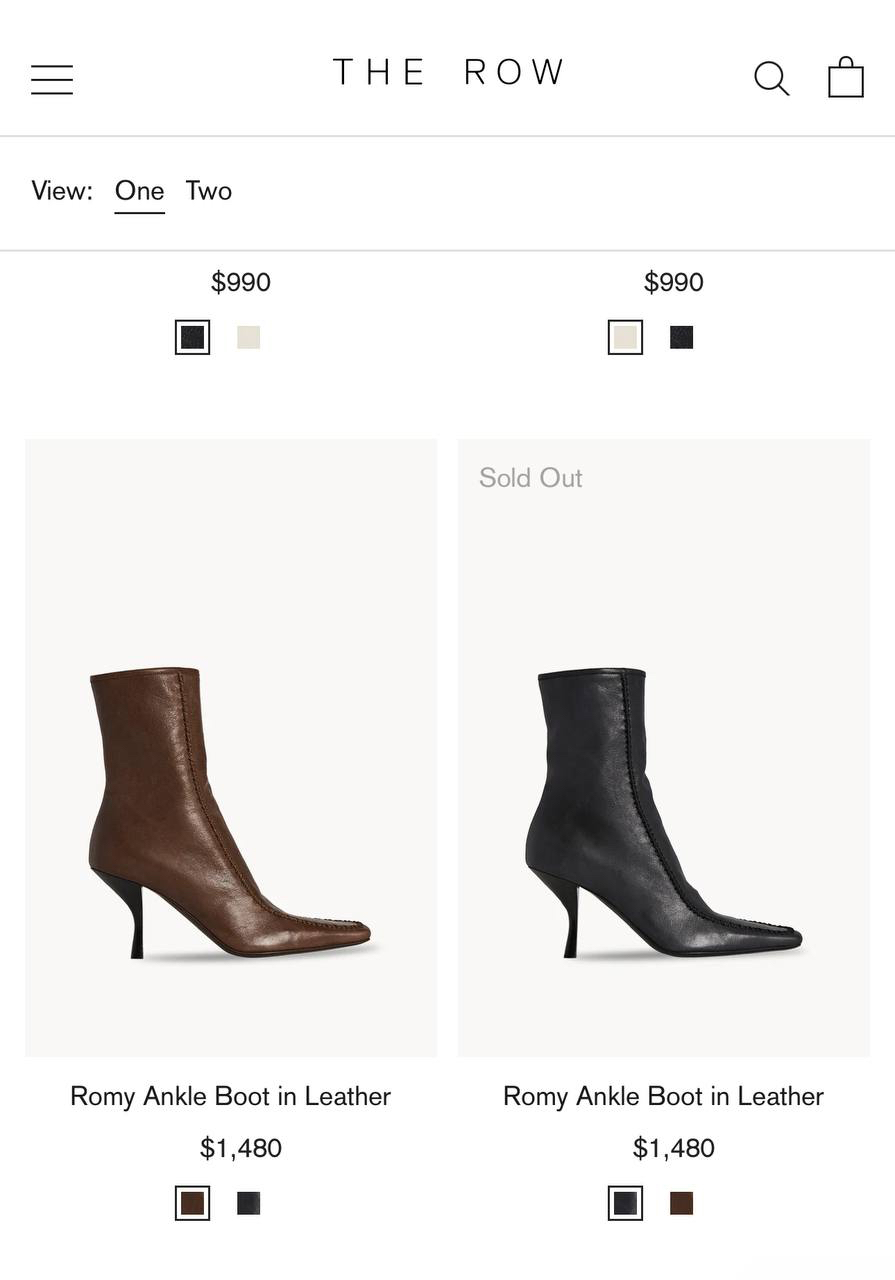Open the hamburger navigation menu

click(52, 79)
